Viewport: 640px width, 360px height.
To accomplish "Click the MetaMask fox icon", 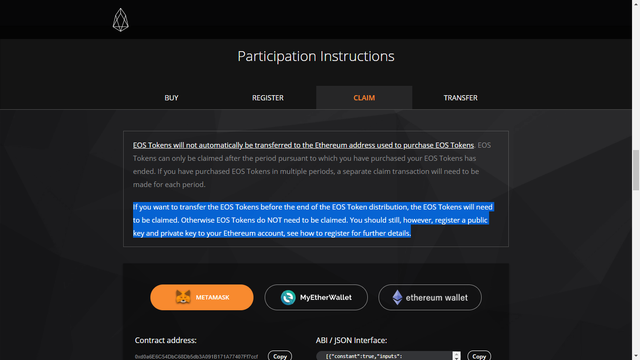I will coord(183,297).
